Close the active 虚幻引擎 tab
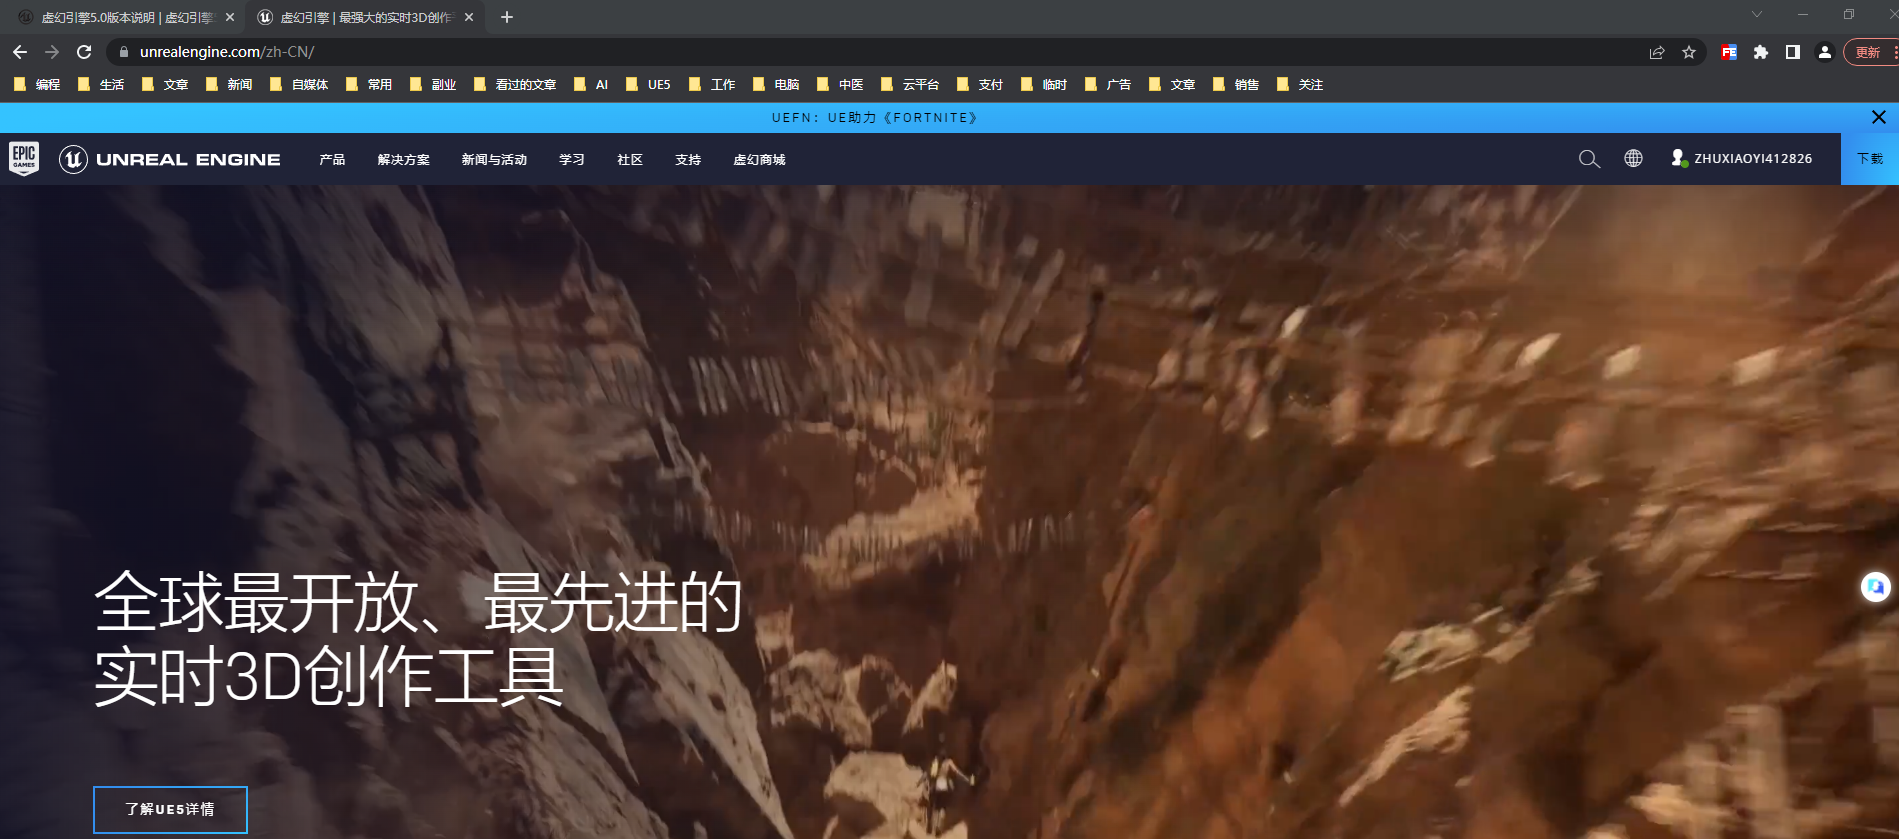Viewport: 1899px width, 839px height. [469, 17]
